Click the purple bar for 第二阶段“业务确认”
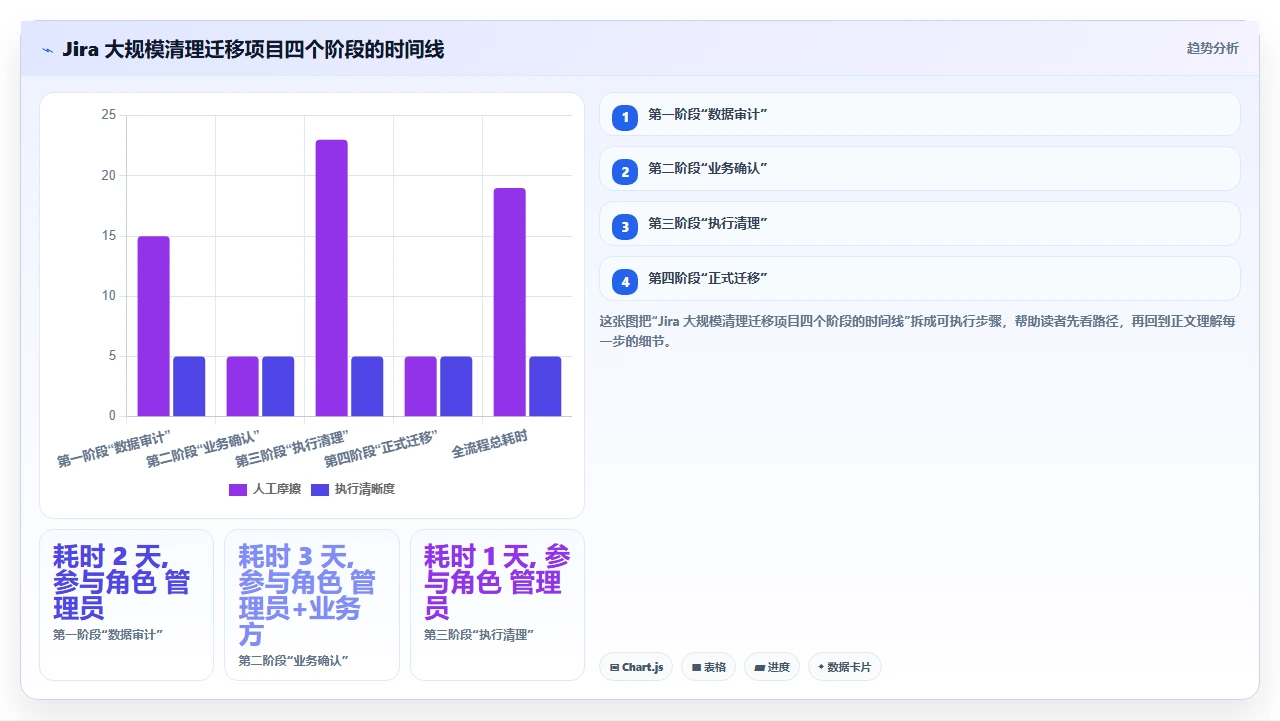1280x721 pixels. coord(243,386)
